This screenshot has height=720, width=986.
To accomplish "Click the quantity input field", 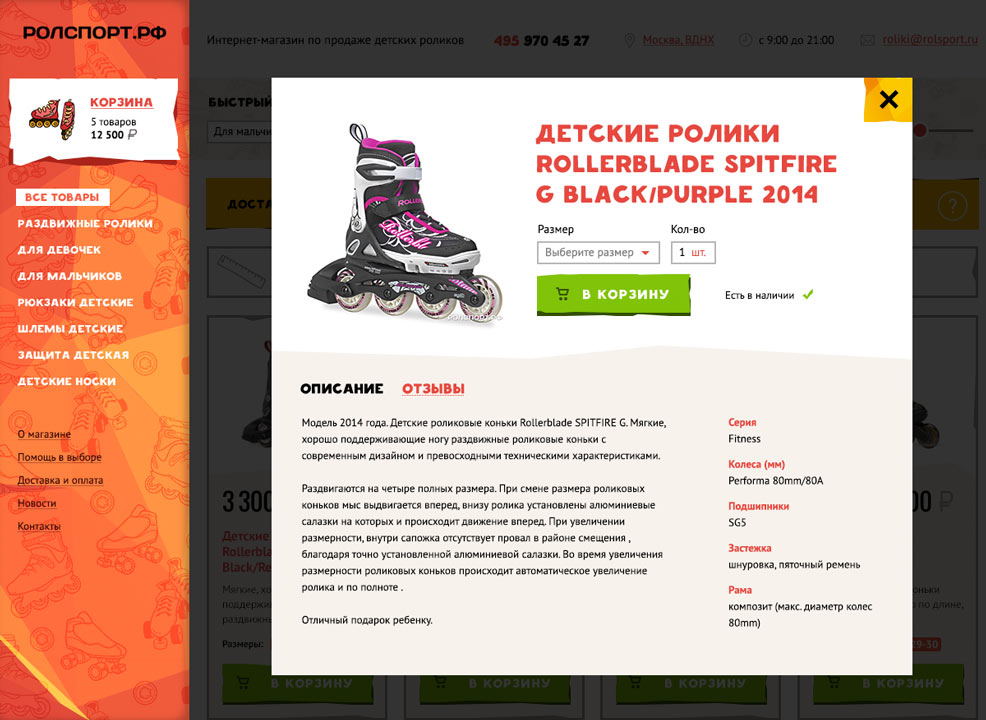I will (x=693, y=253).
